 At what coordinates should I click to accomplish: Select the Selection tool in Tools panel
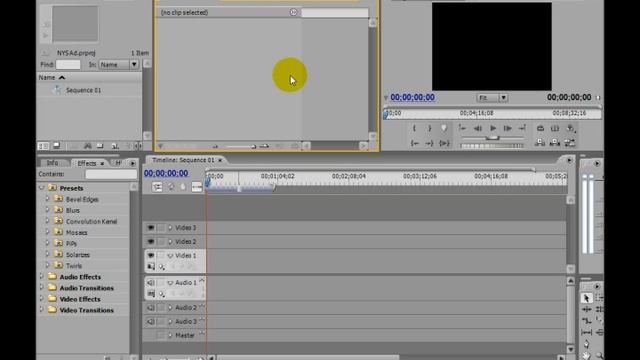tap(586, 298)
